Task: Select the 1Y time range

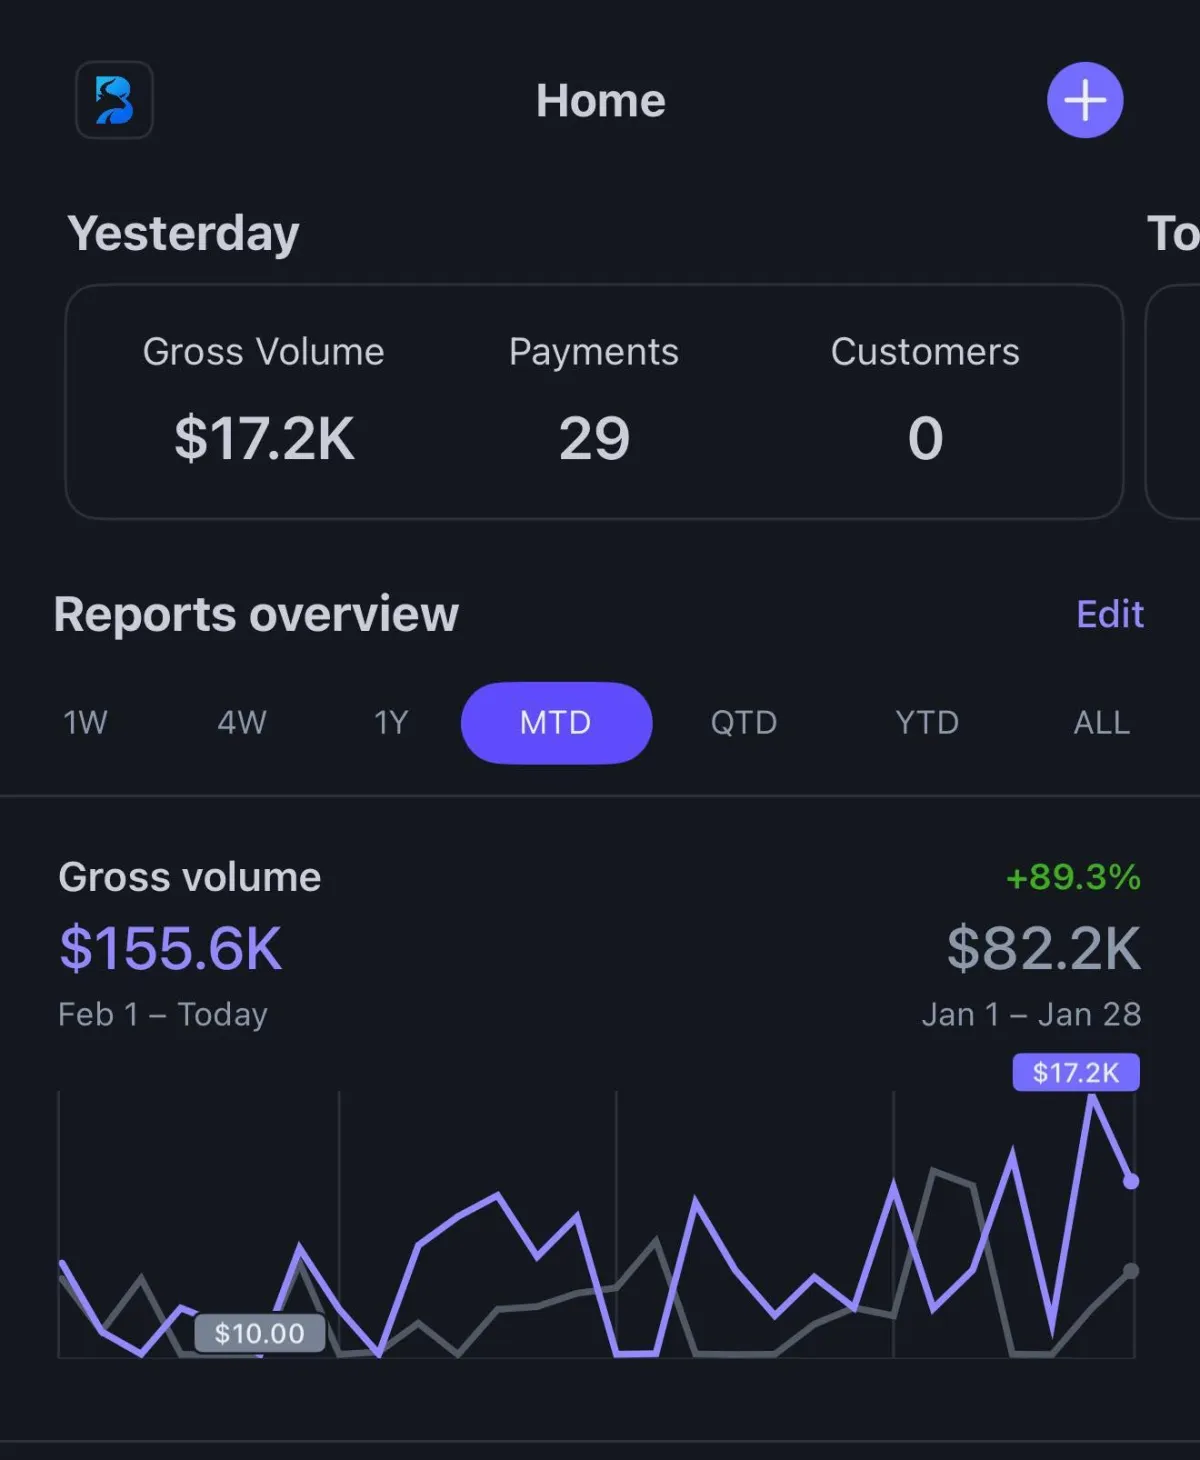Action: [x=391, y=722]
